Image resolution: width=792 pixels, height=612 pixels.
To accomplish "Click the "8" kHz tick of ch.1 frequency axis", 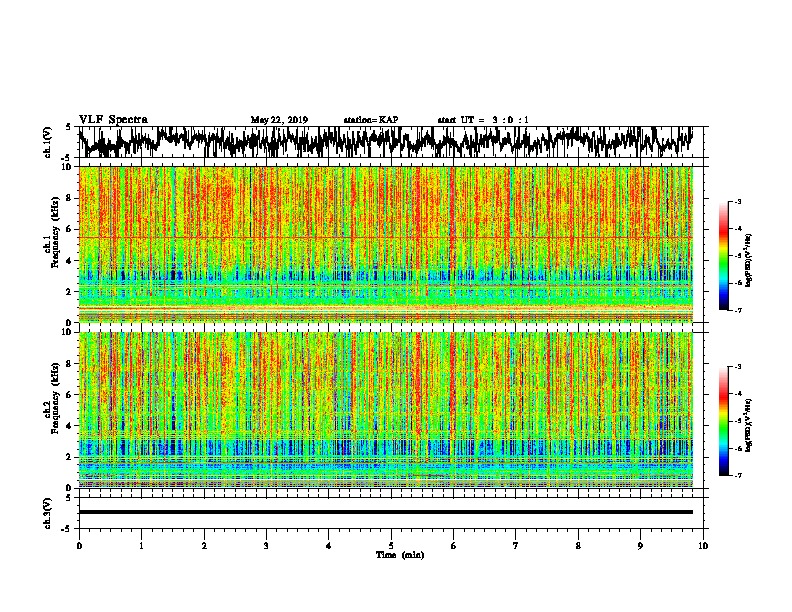I will coord(69,198).
